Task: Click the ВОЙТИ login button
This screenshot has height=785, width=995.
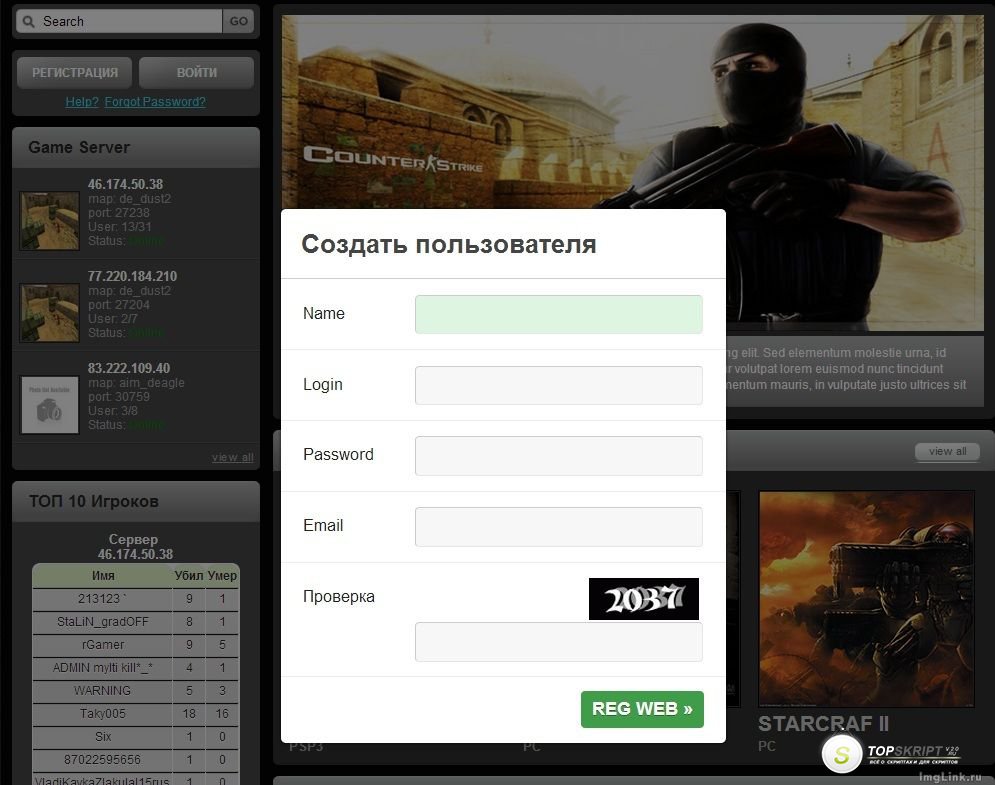Action: click(x=197, y=73)
